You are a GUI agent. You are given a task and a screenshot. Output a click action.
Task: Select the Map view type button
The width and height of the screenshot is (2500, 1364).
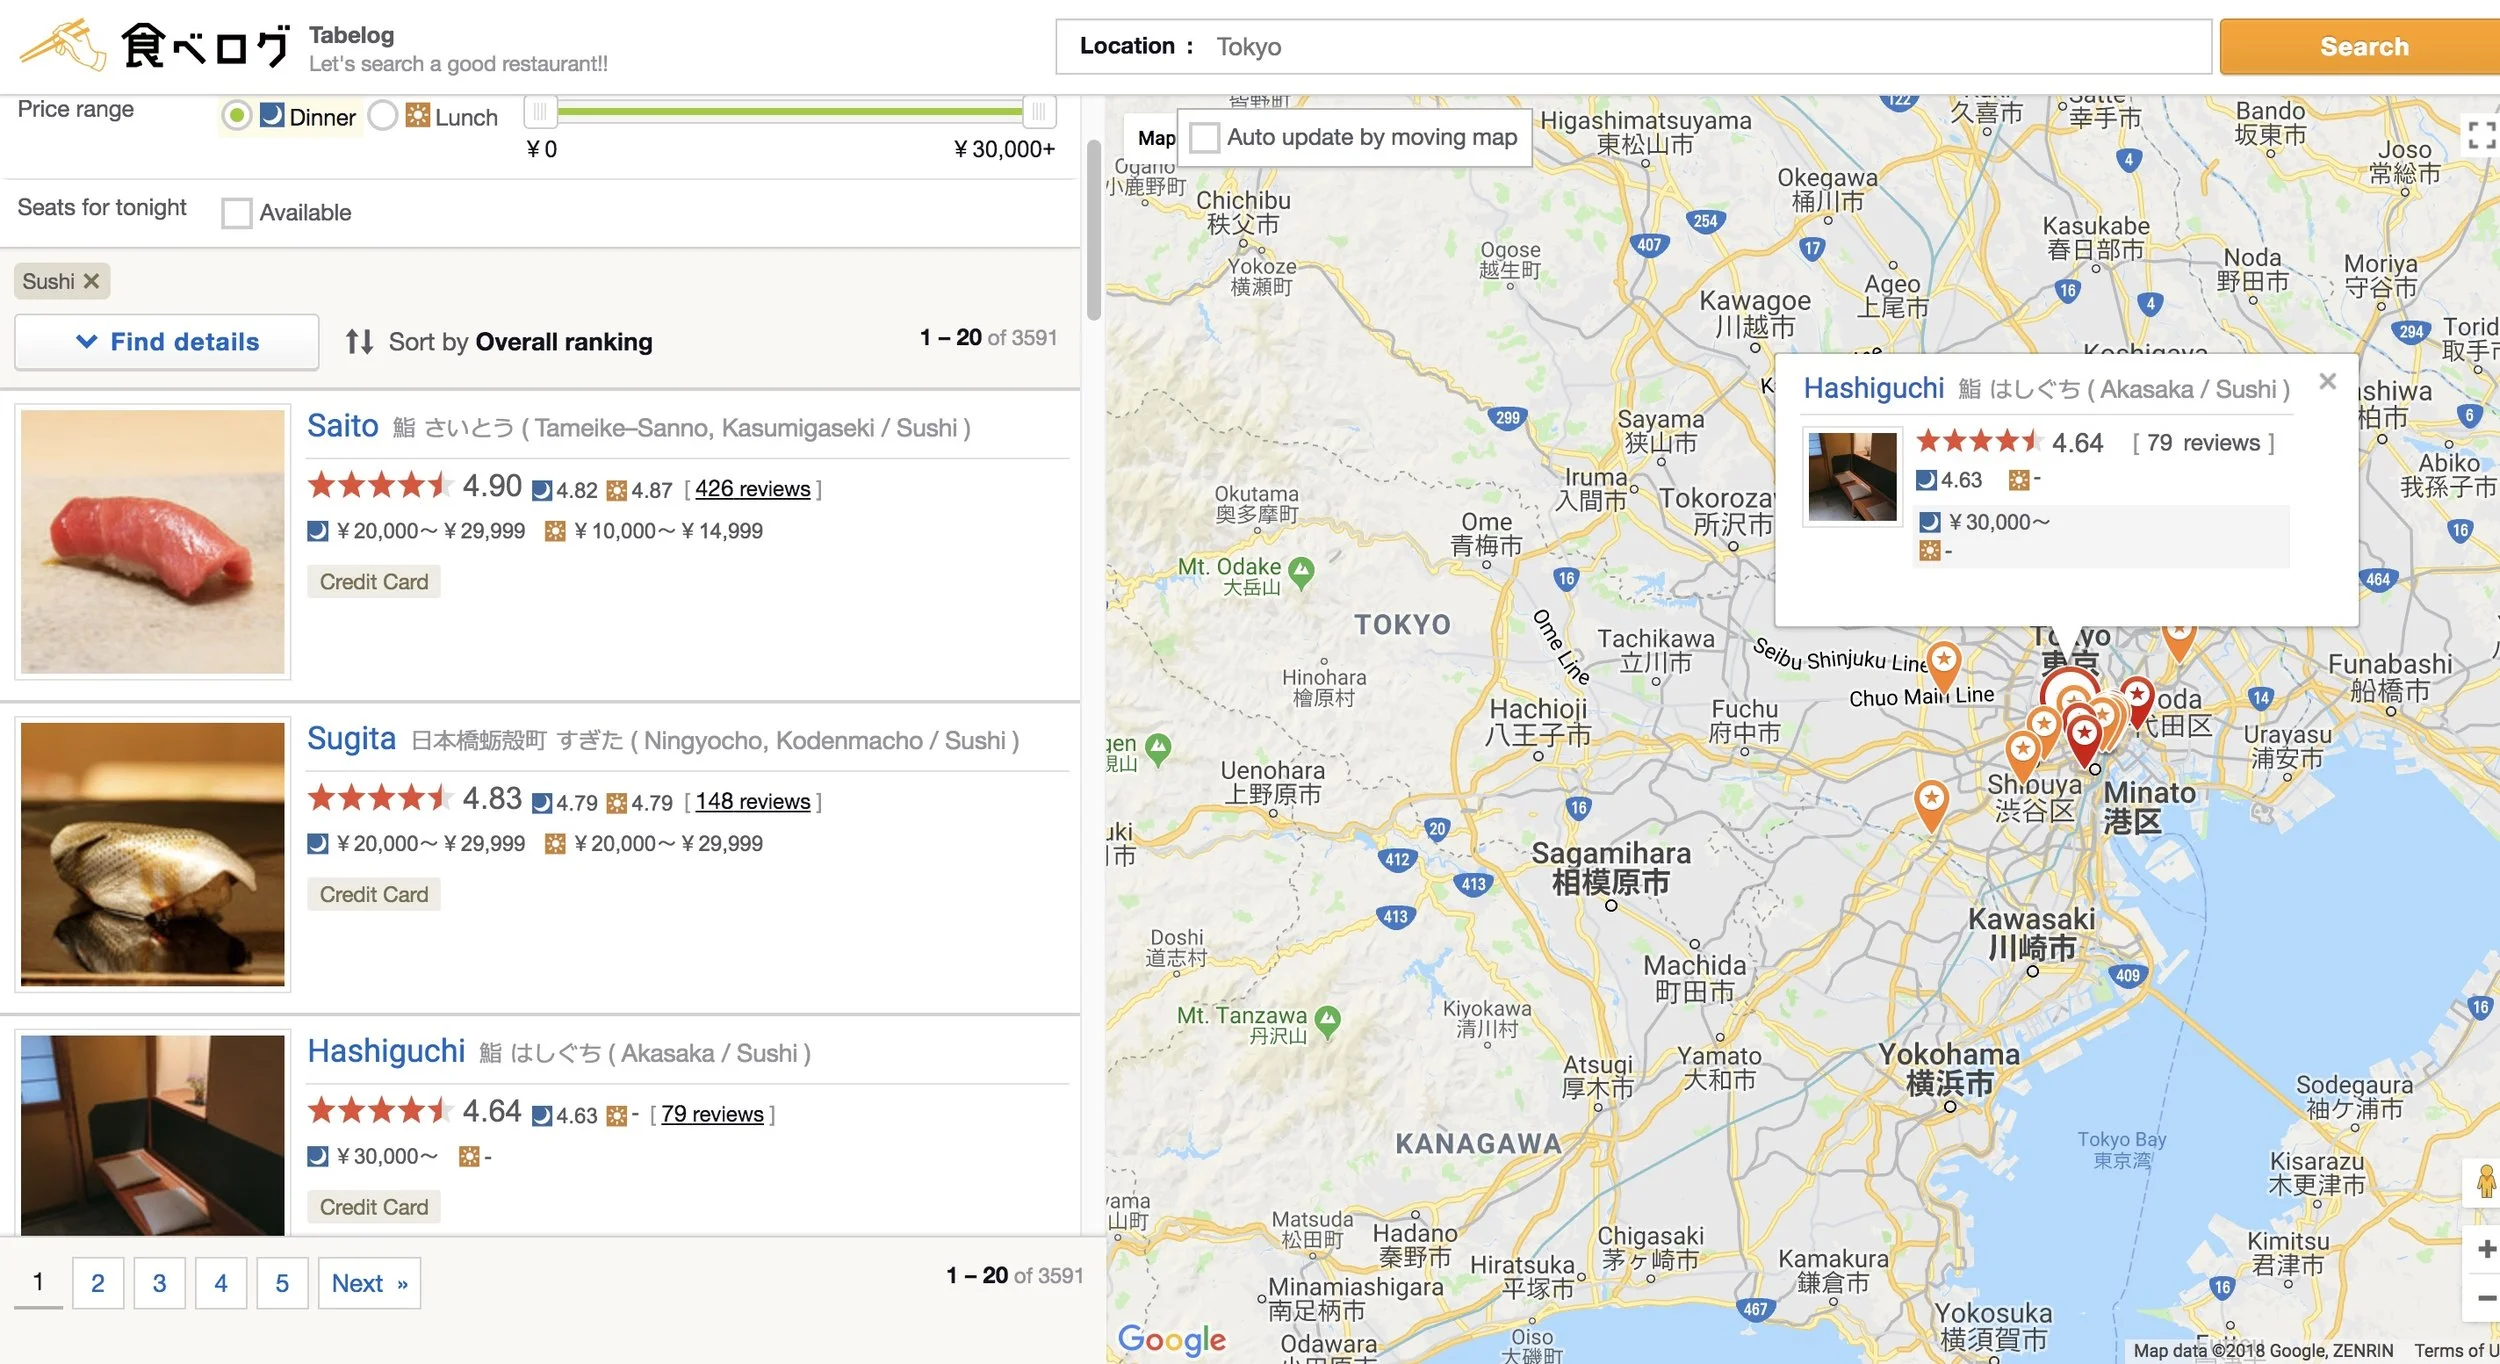[x=1155, y=138]
